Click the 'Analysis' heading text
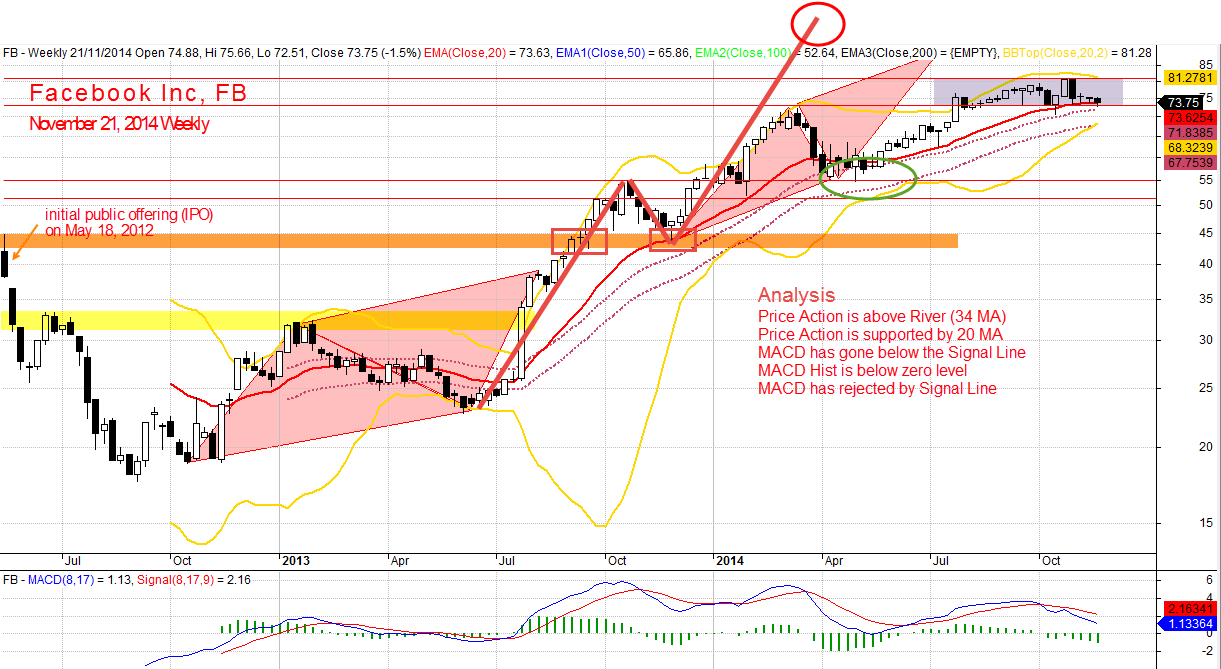The width and height of the screenshot is (1221, 669). (x=796, y=295)
